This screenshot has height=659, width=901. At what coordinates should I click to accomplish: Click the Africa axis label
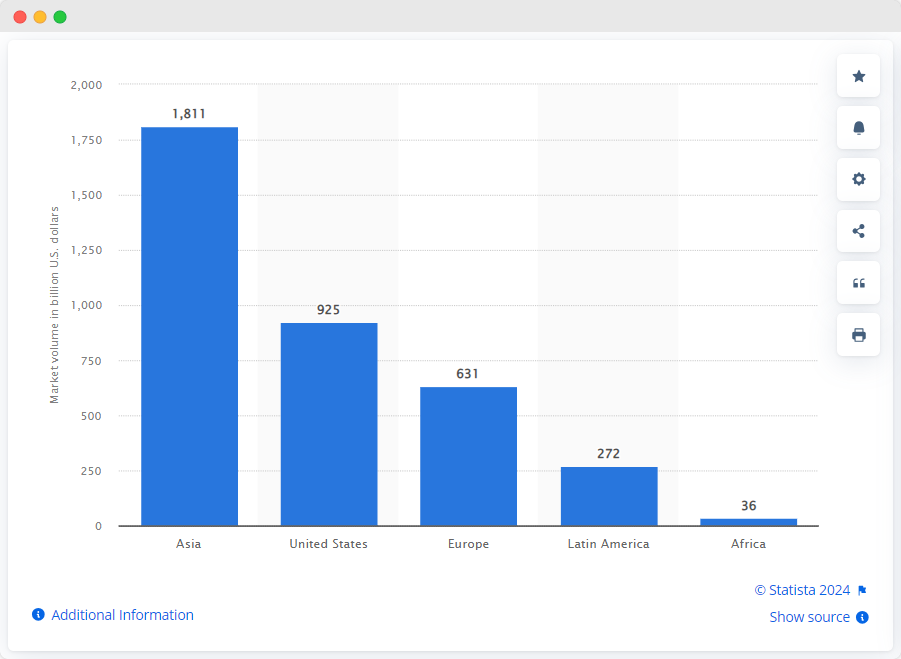pos(748,544)
